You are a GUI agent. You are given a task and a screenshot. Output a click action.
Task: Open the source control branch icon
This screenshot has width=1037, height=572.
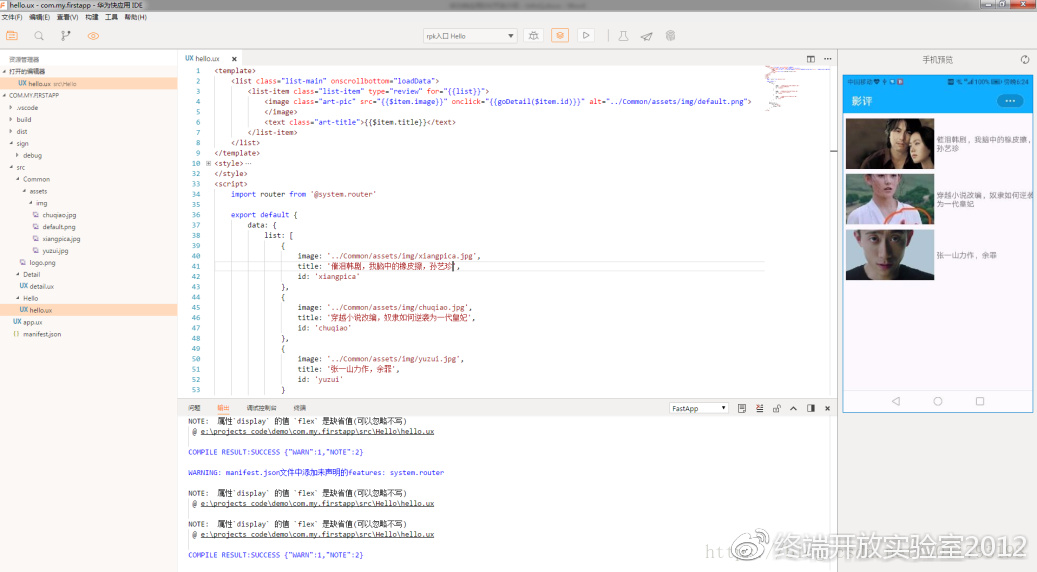66,36
